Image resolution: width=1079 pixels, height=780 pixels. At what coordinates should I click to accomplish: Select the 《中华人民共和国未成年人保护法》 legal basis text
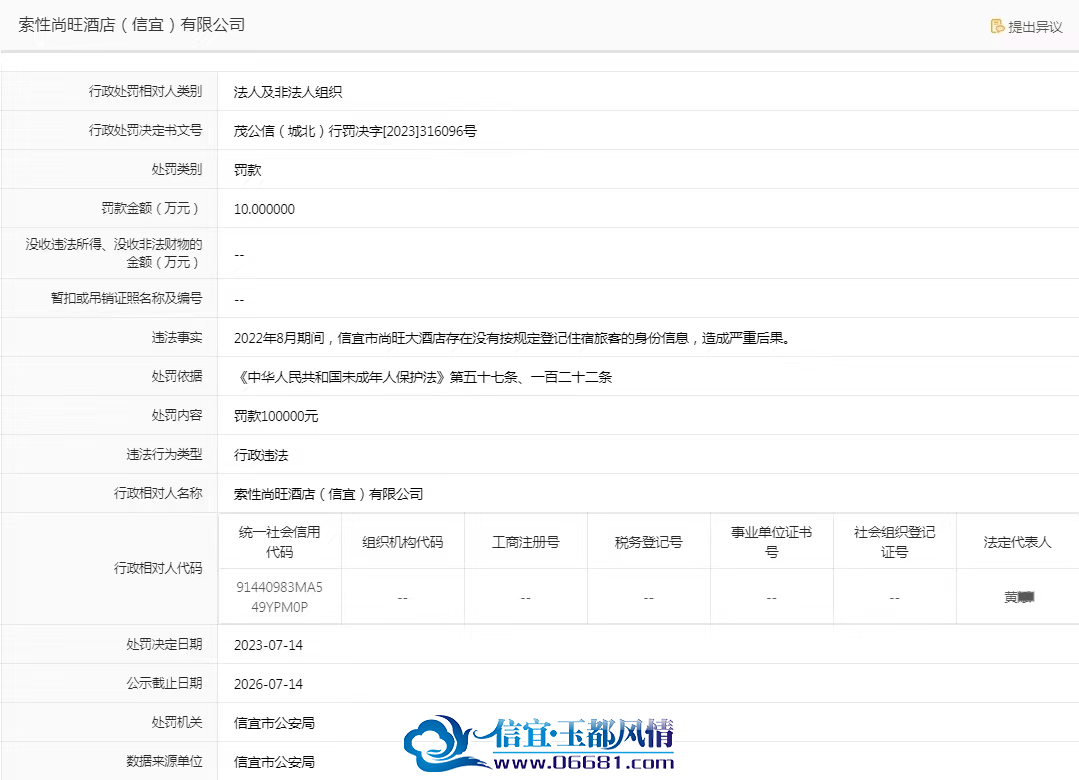[x=423, y=377]
